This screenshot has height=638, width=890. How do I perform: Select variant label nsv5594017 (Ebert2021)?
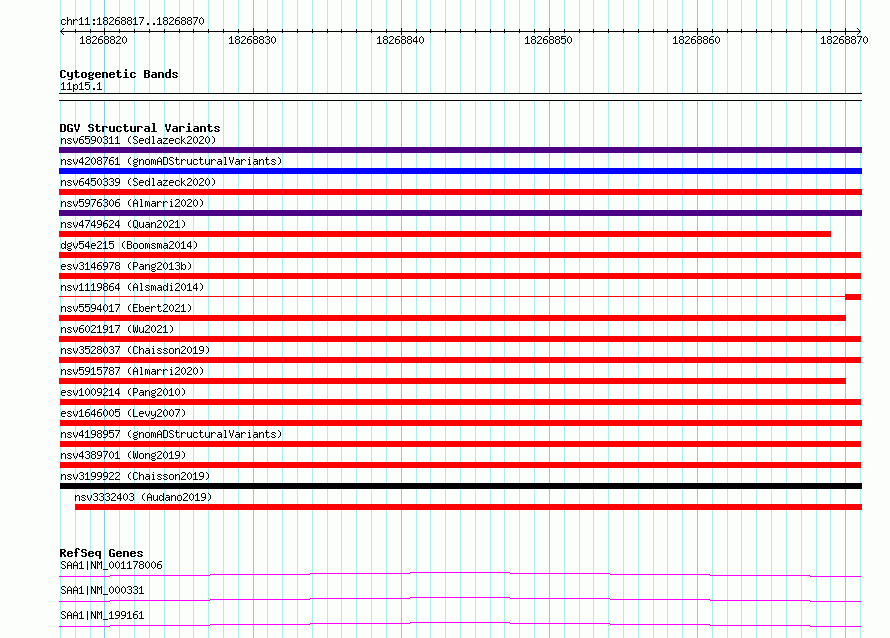point(126,308)
